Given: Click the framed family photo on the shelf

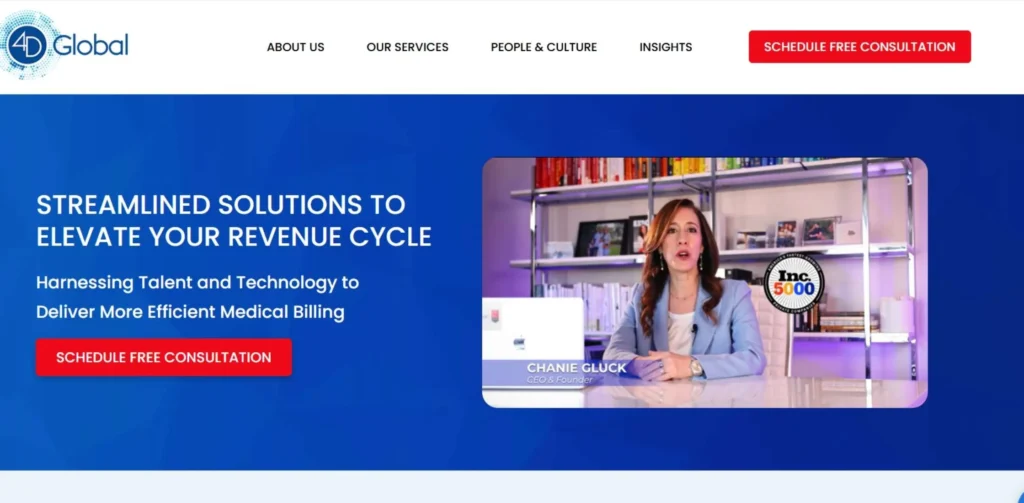Looking at the screenshot, I should pyautogui.click(x=601, y=238).
